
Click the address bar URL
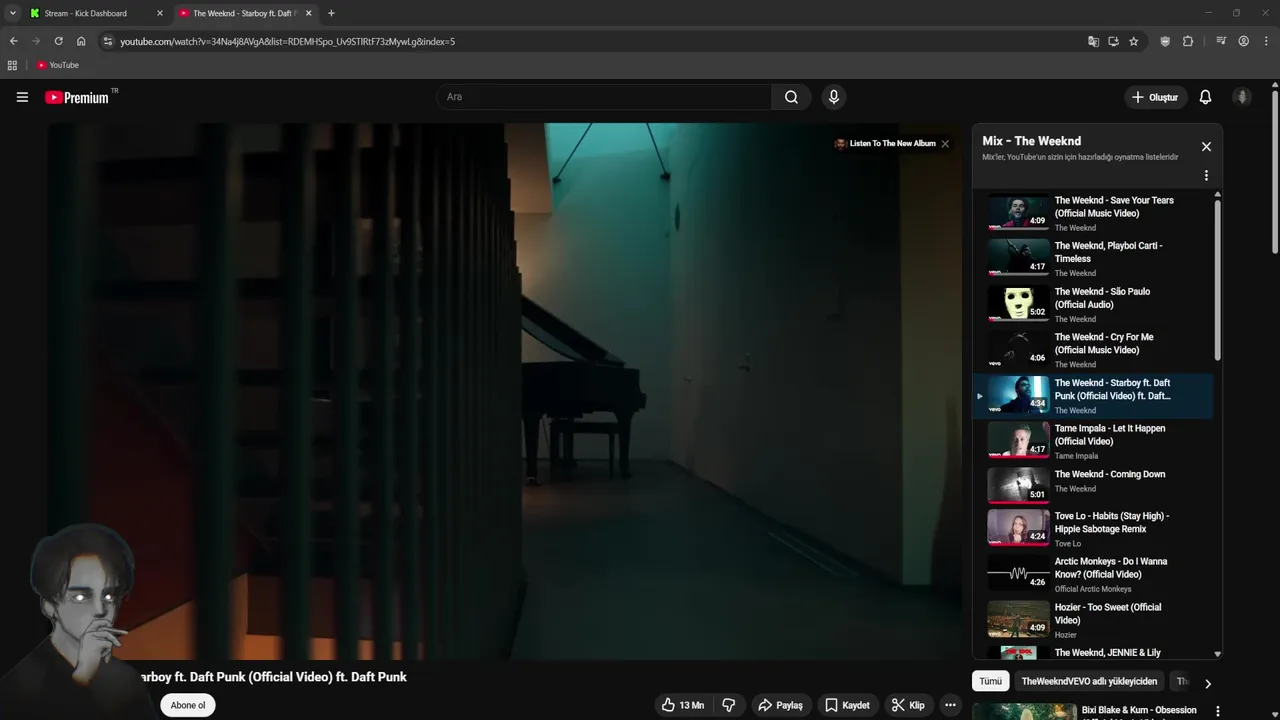pyautogui.click(x=288, y=41)
